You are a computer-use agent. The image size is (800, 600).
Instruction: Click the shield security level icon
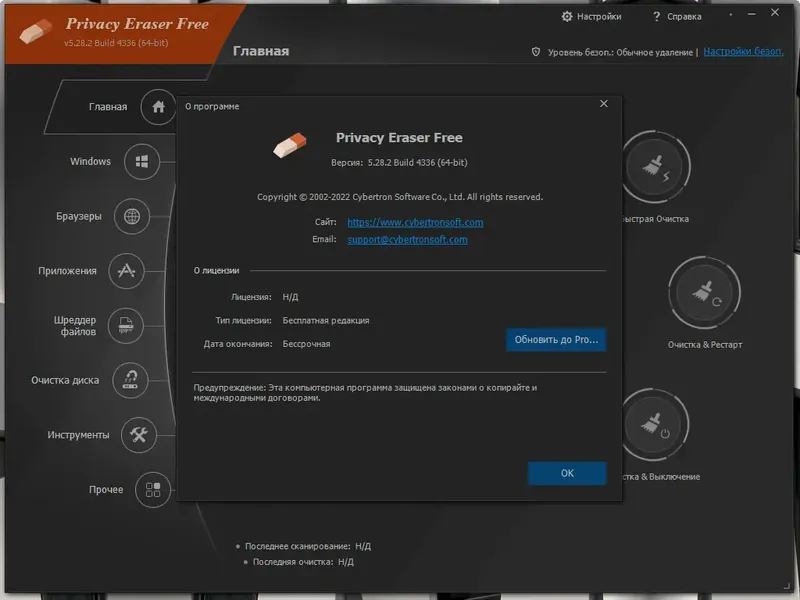536,52
